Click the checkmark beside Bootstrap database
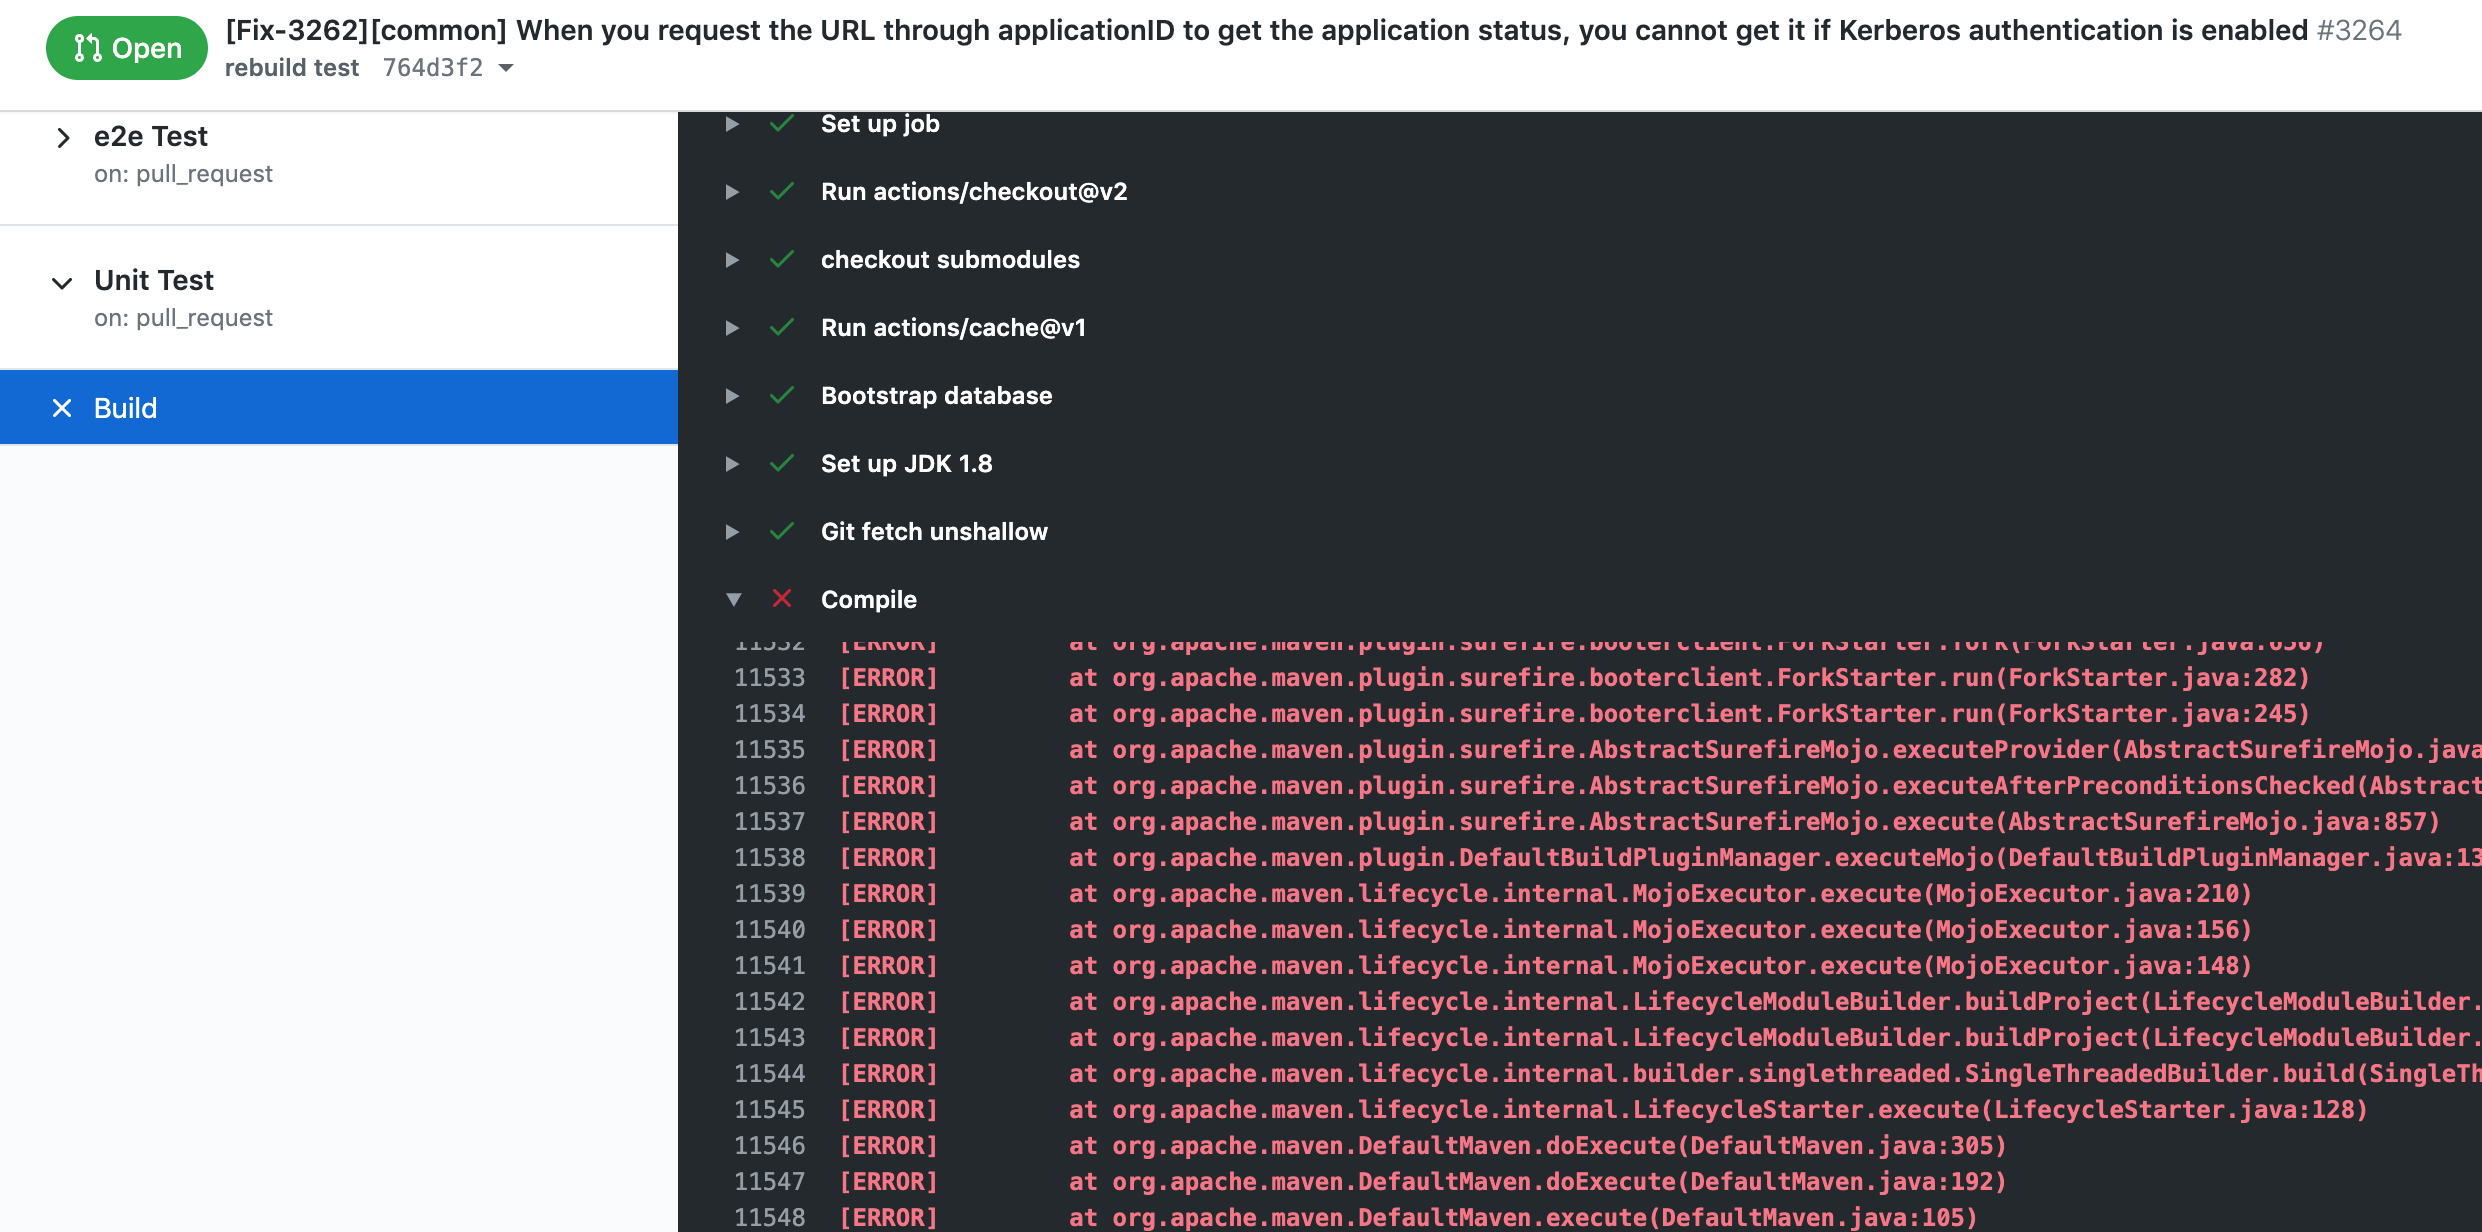Image resolution: width=2482 pixels, height=1232 pixels. coord(782,395)
